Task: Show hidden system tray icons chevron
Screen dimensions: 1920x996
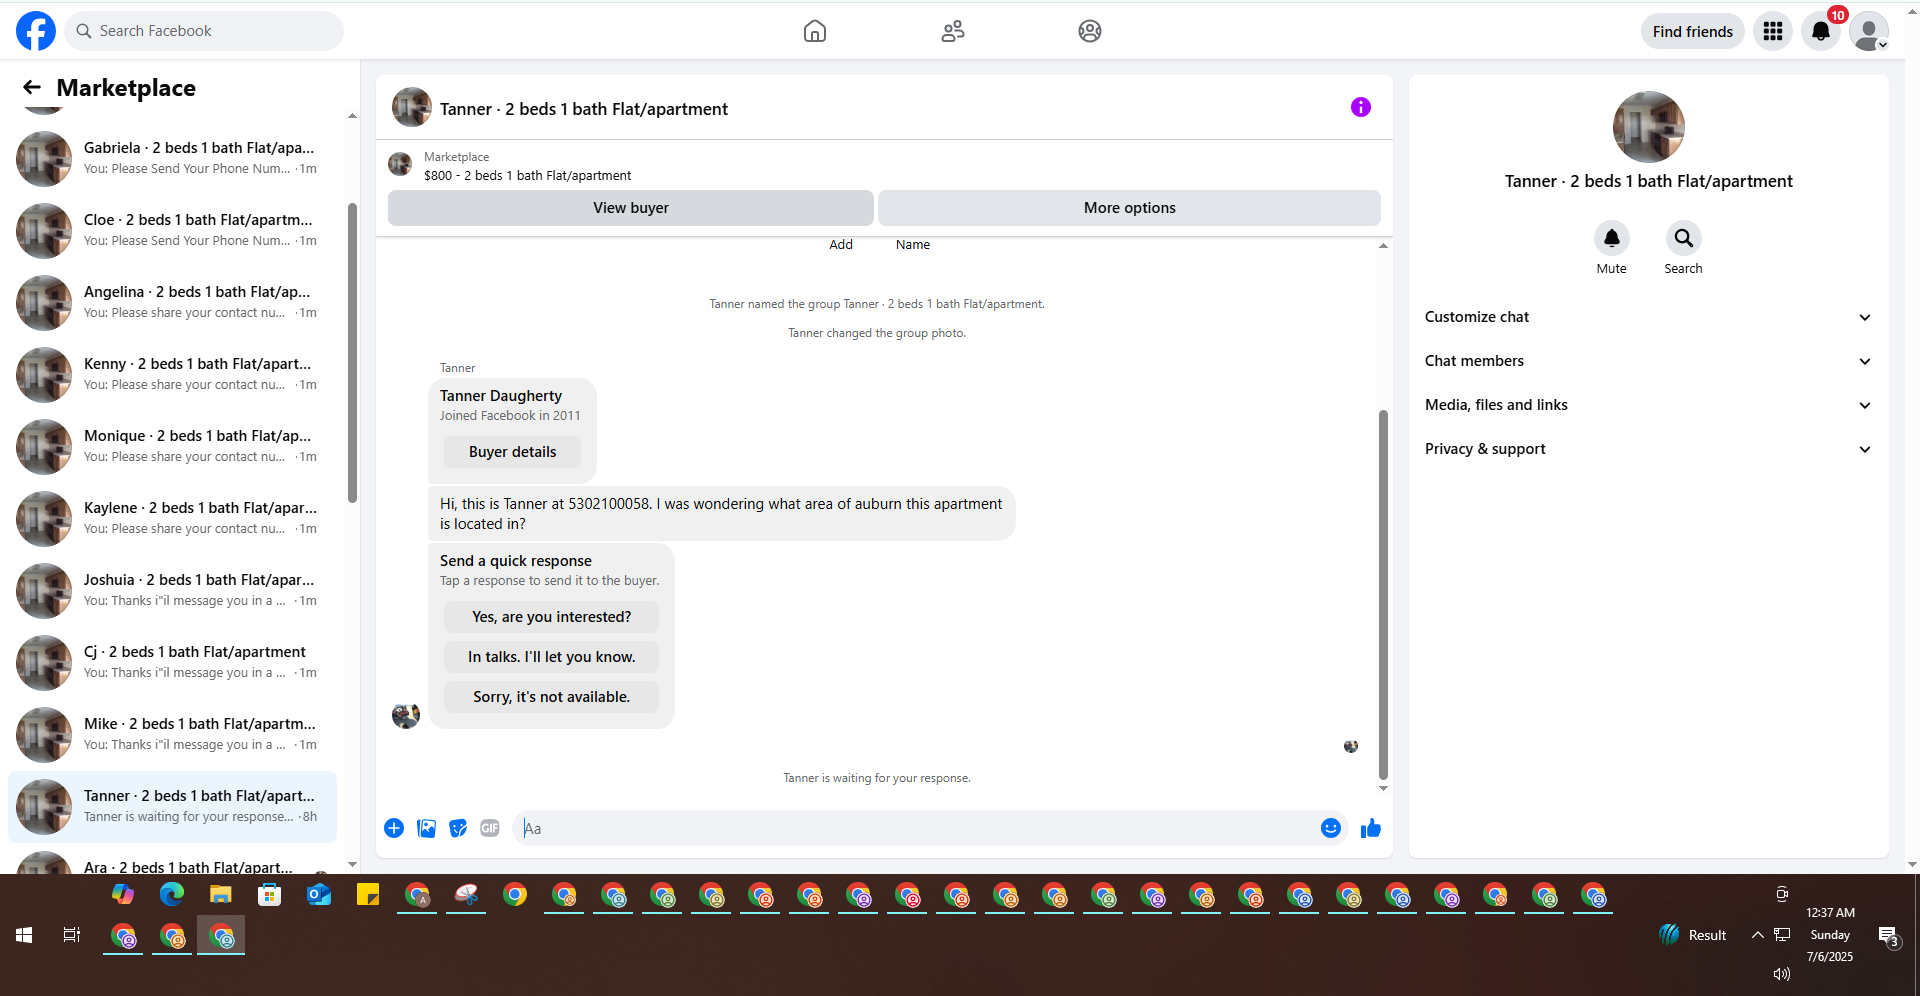Action: pyautogui.click(x=1757, y=935)
